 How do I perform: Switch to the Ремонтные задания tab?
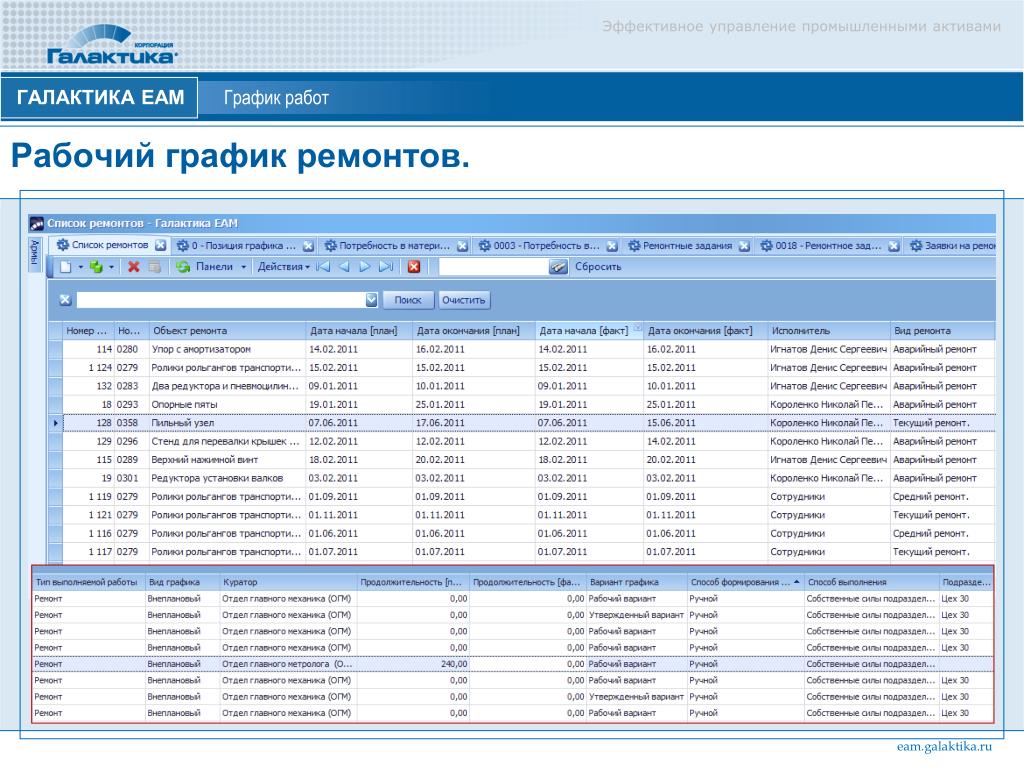tap(687, 246)
